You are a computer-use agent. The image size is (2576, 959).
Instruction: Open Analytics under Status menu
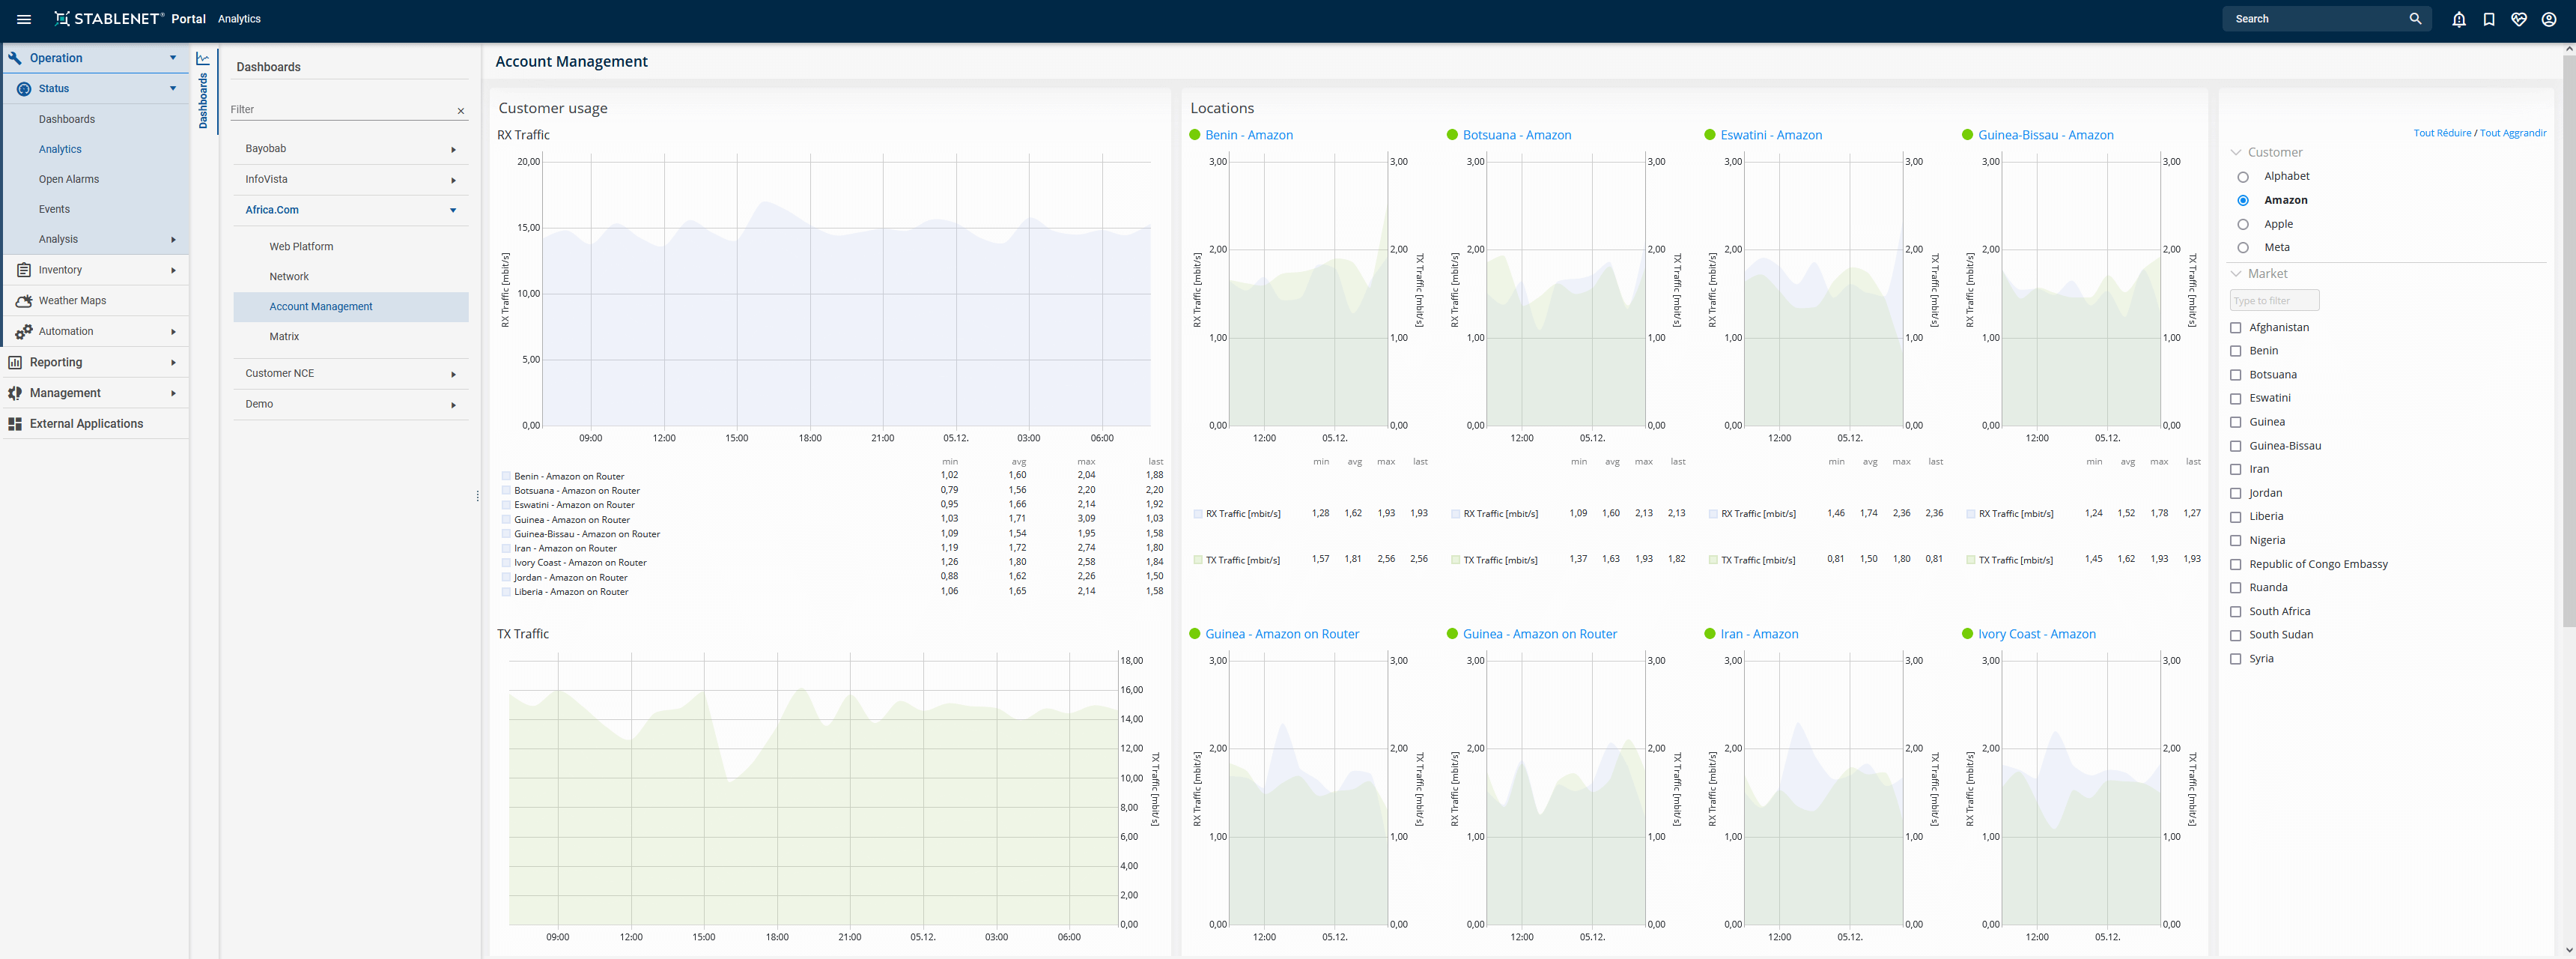(x=60, y=149)
